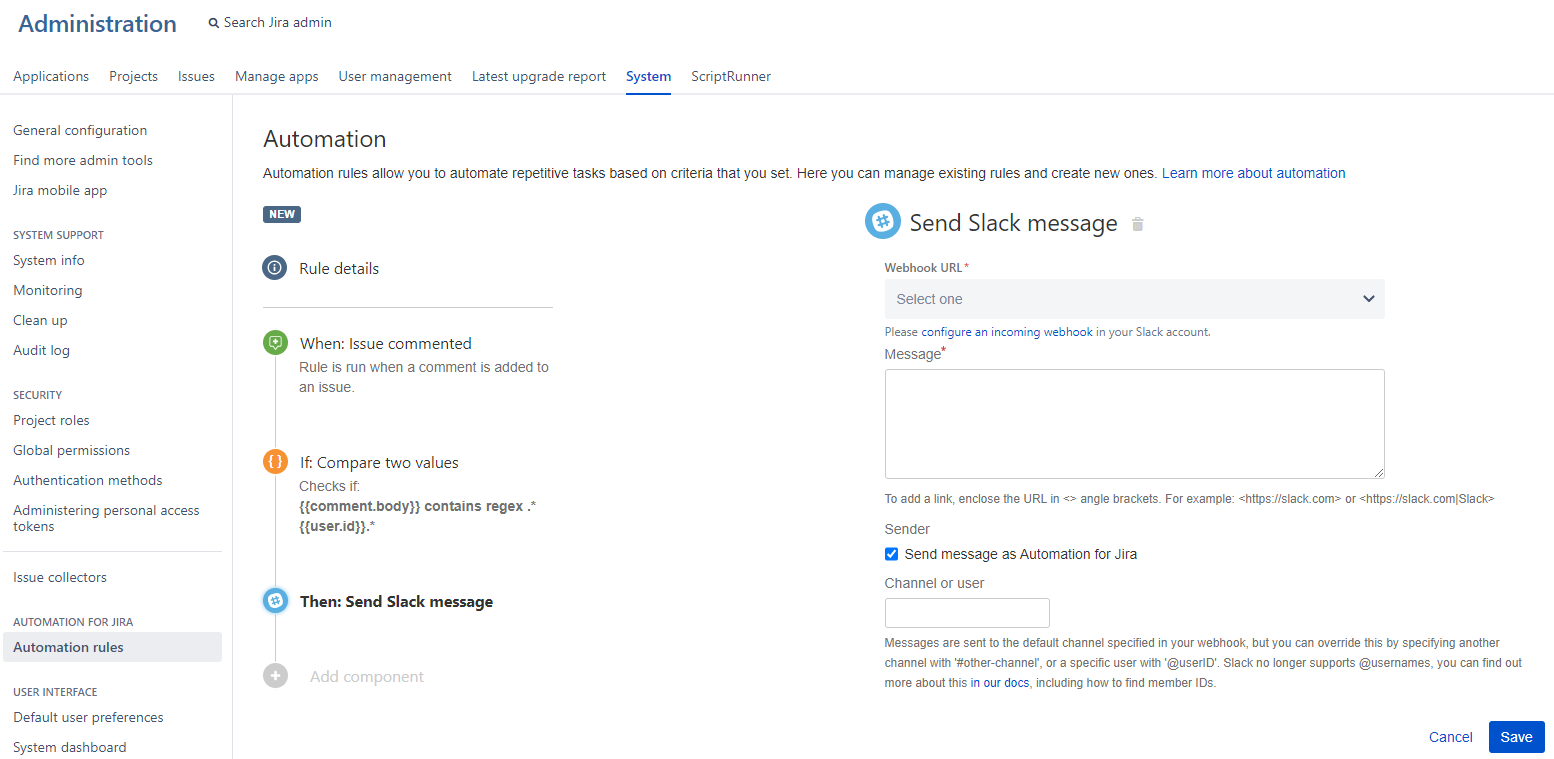Viewport: 1554px width, 759px height.
Task: Delete the Send Slack message component via trash icon
Action: coord(1137,224)
